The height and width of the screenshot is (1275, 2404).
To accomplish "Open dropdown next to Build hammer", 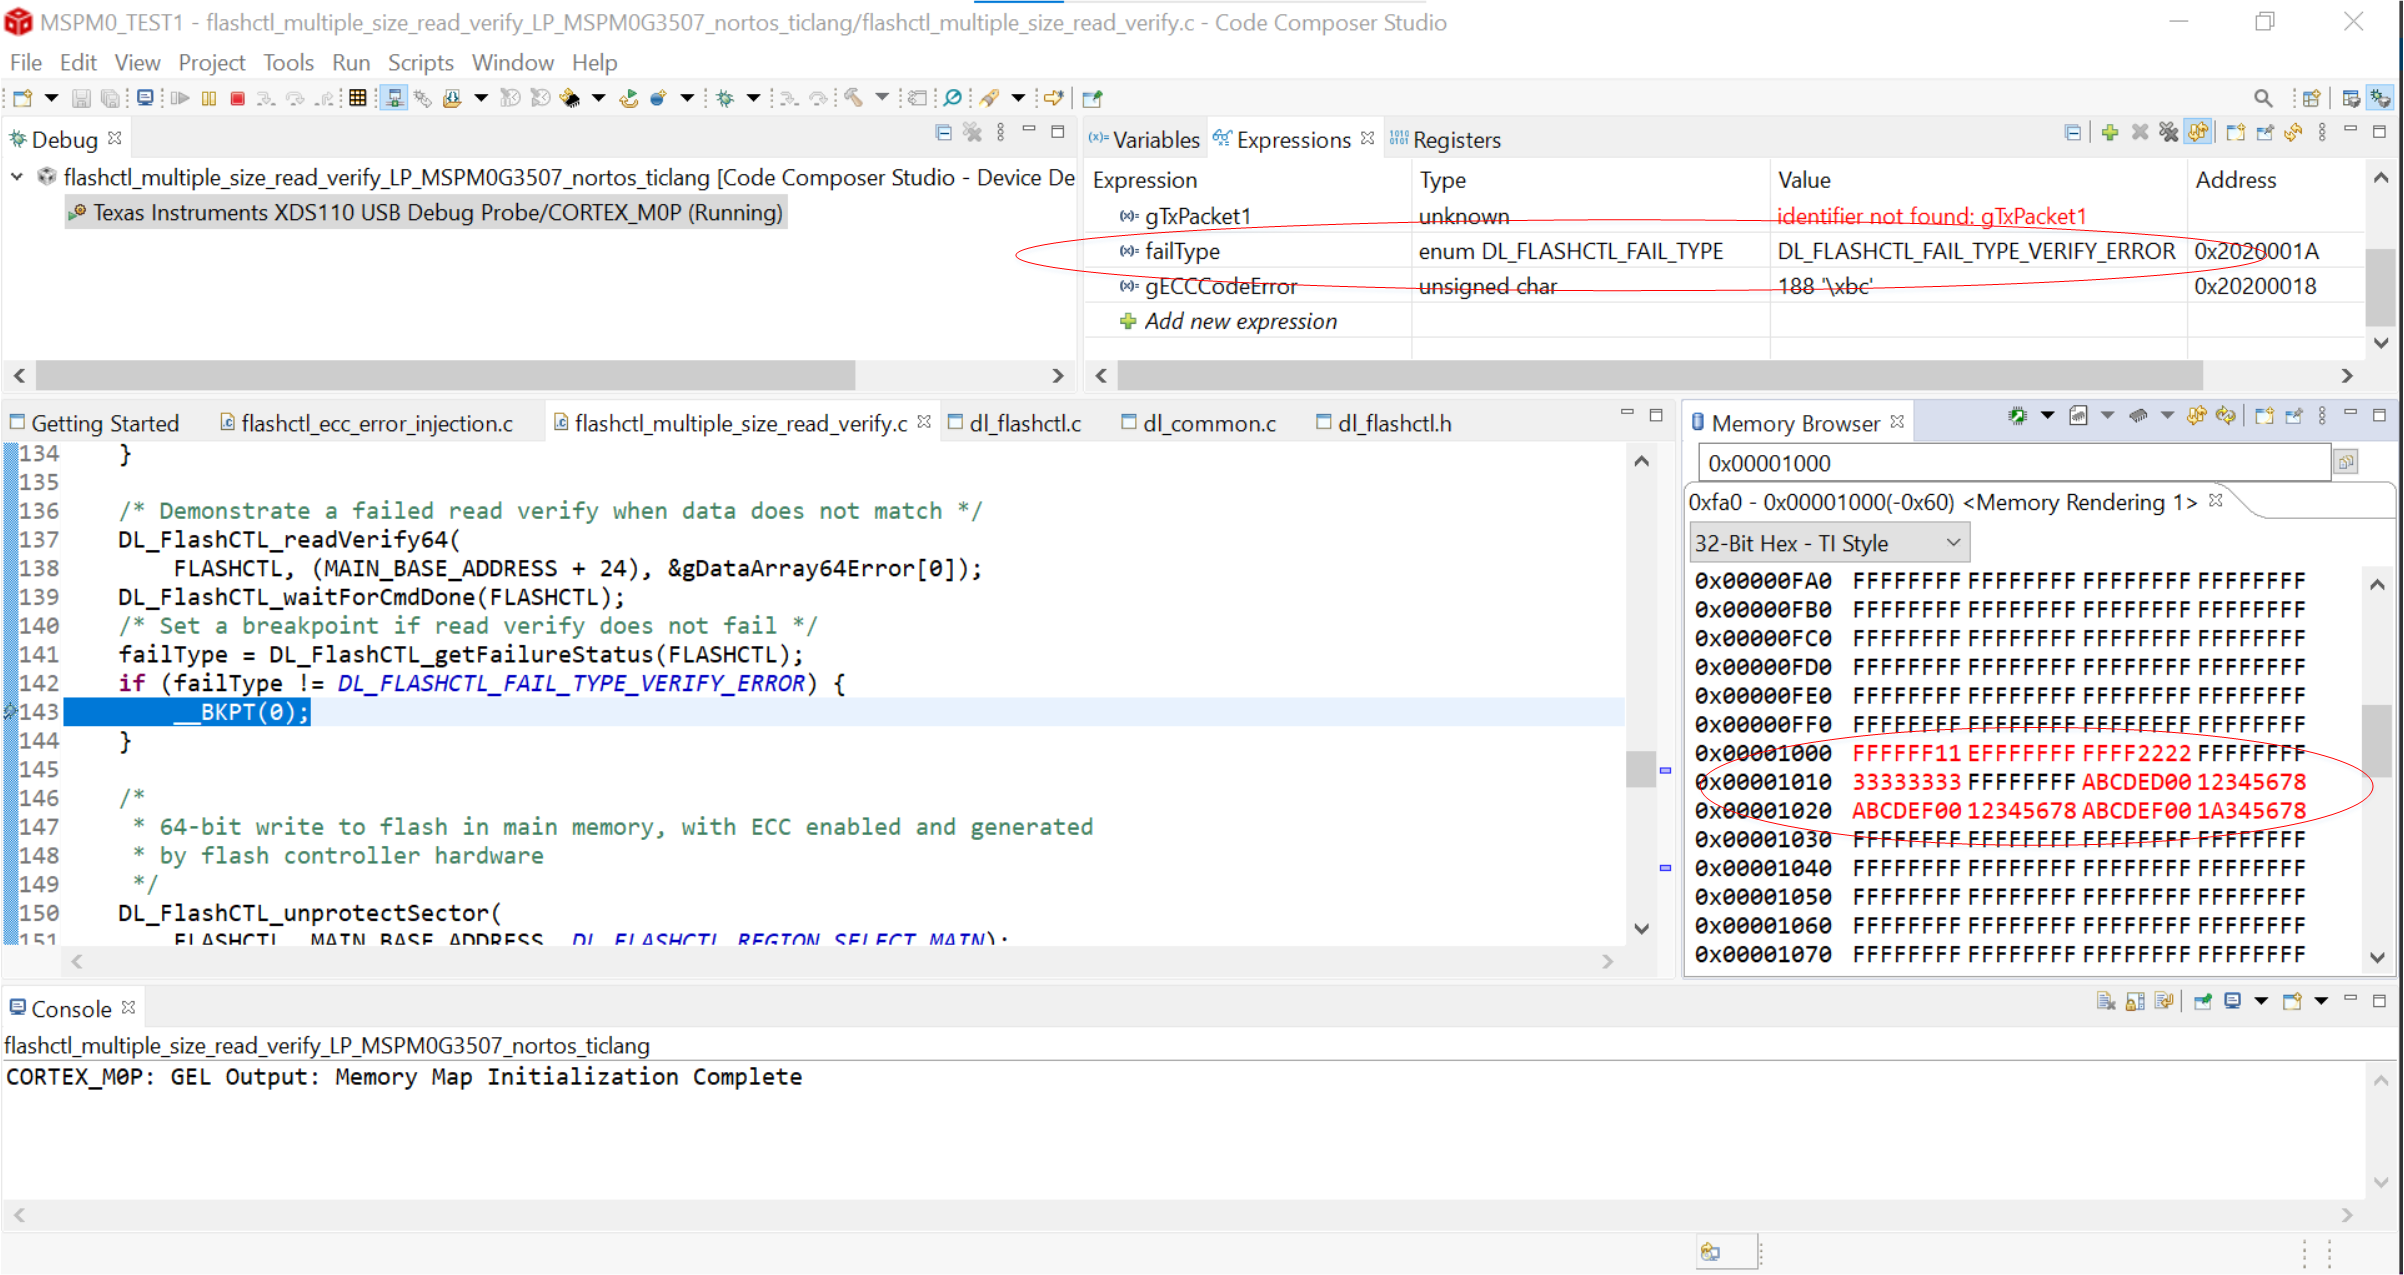I will click(x=881, y=98).
